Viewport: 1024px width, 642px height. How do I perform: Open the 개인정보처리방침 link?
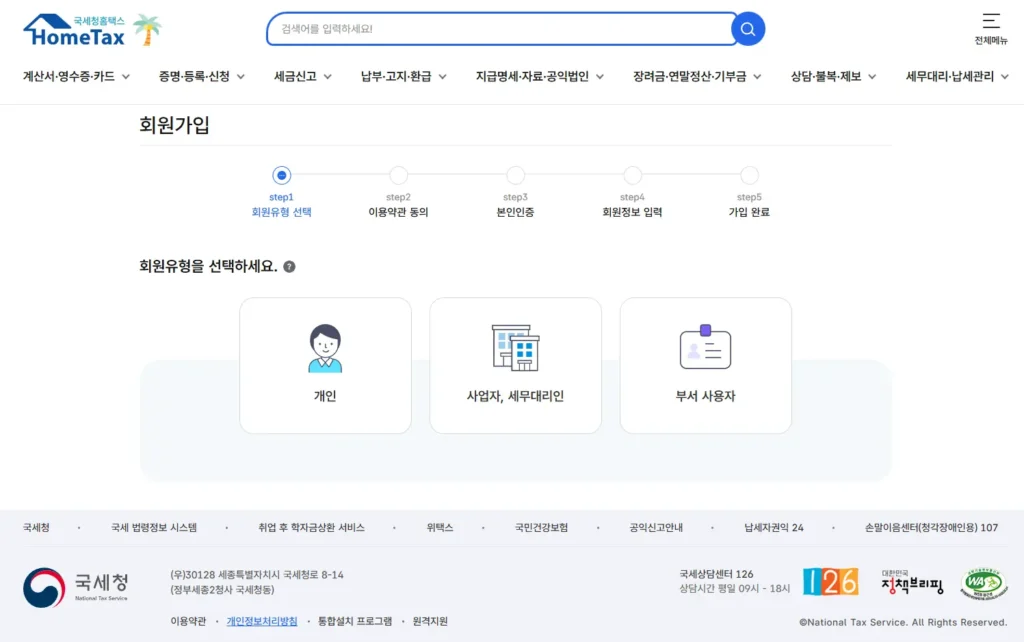[x=262, y=621]
